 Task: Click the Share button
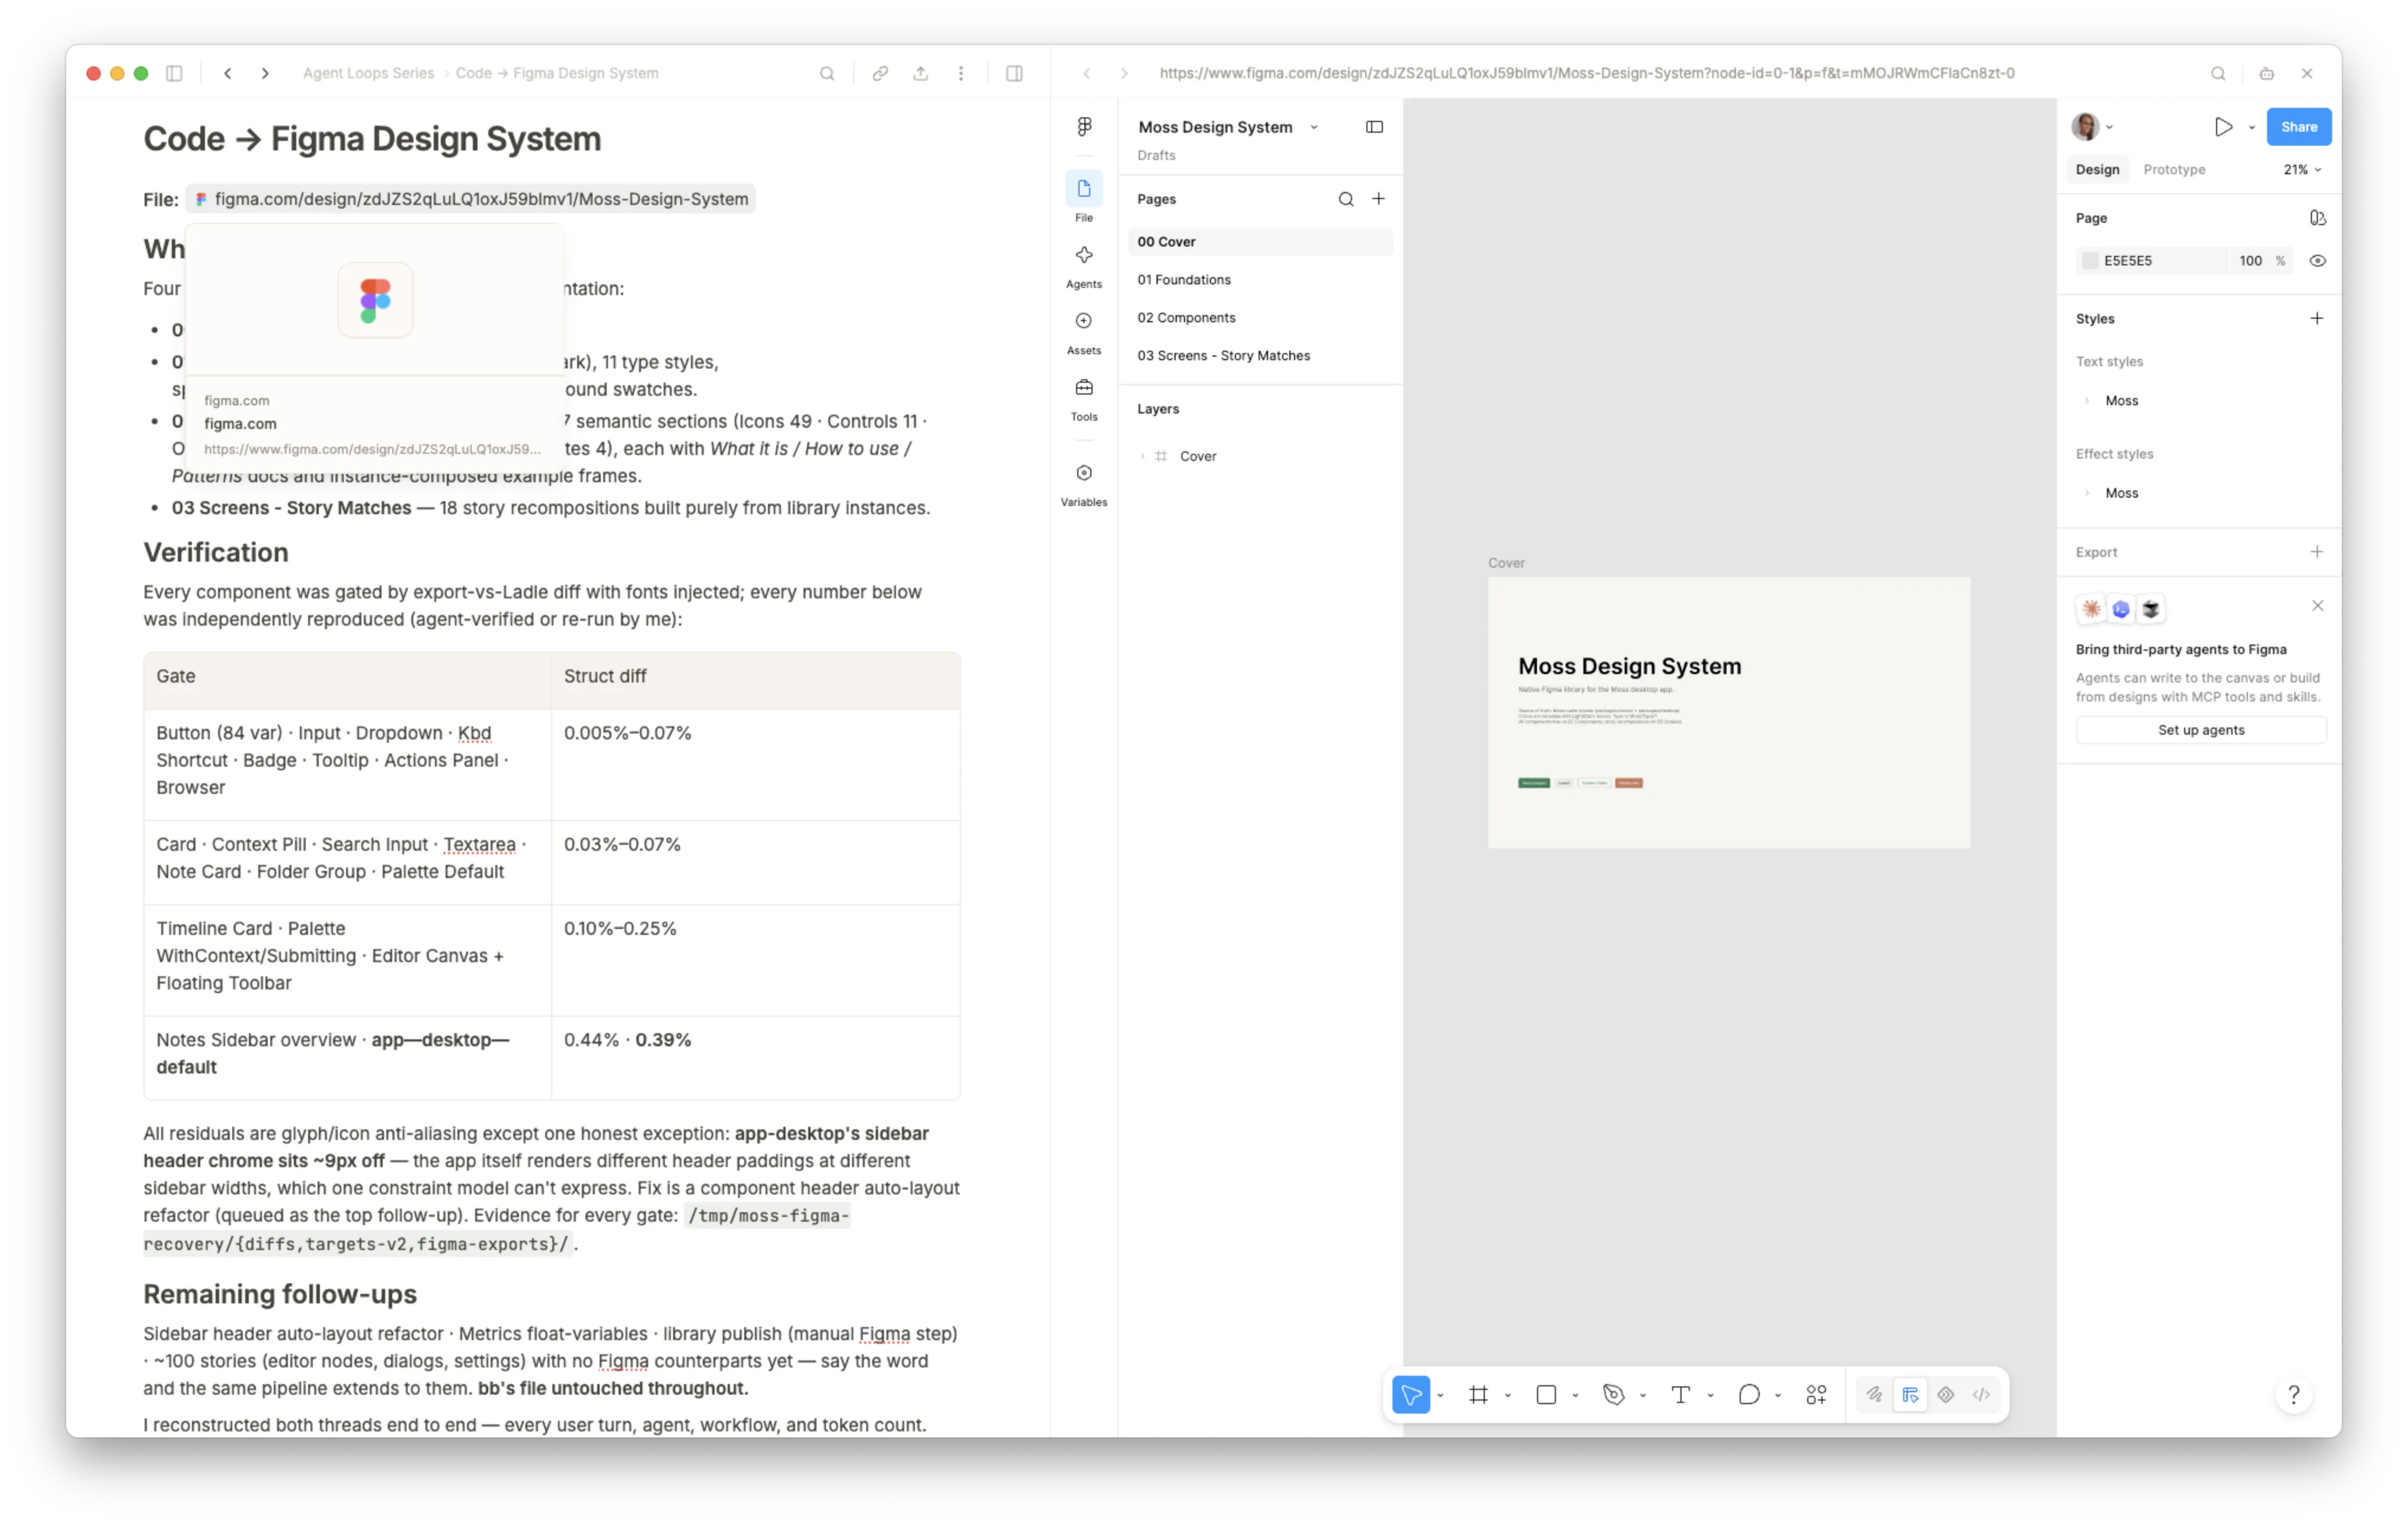(x=2298, y=127)
